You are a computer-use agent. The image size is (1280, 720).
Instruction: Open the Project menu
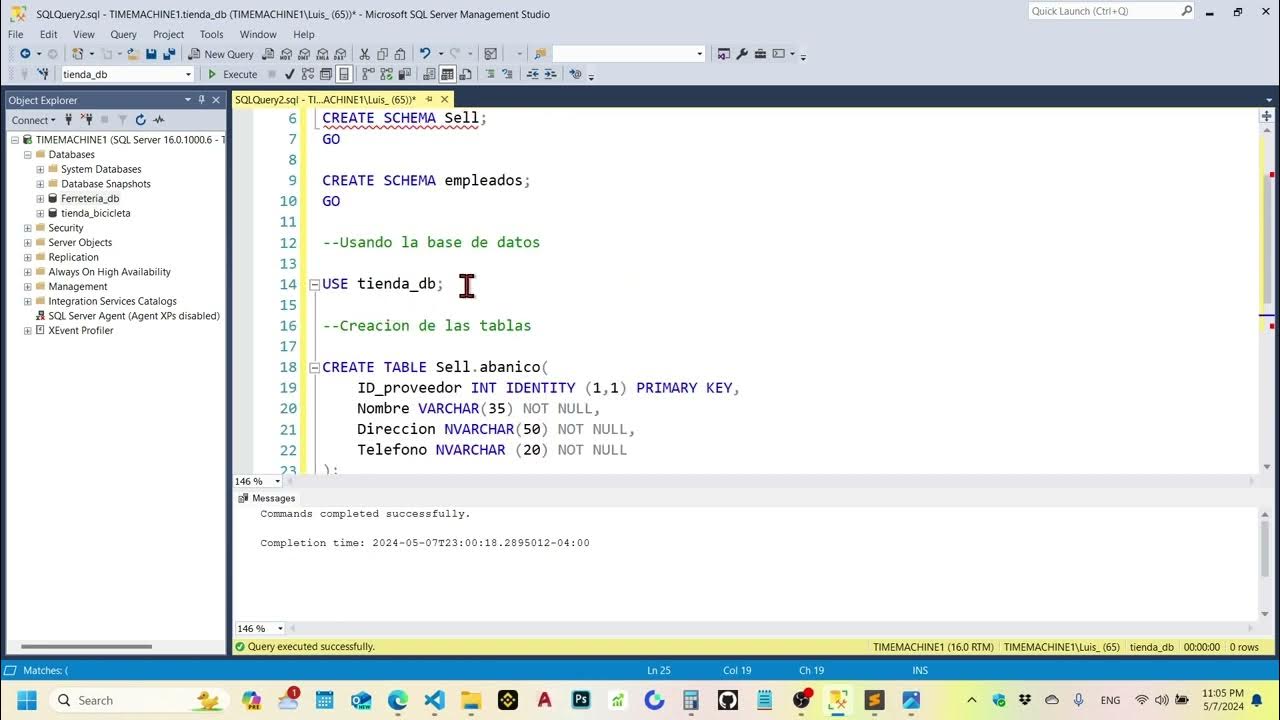point(168,34)
